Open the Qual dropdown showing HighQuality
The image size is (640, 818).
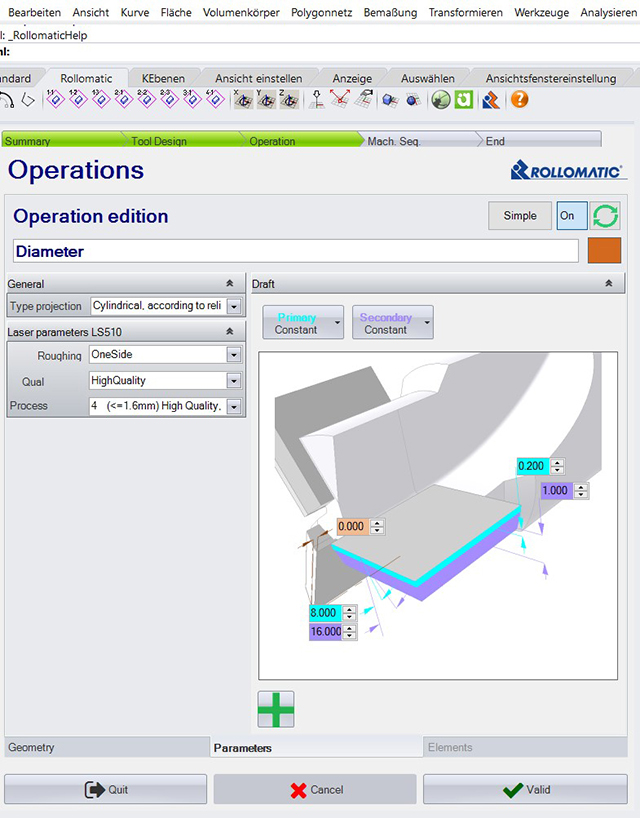pyautogui.click(x=234, y=381)
